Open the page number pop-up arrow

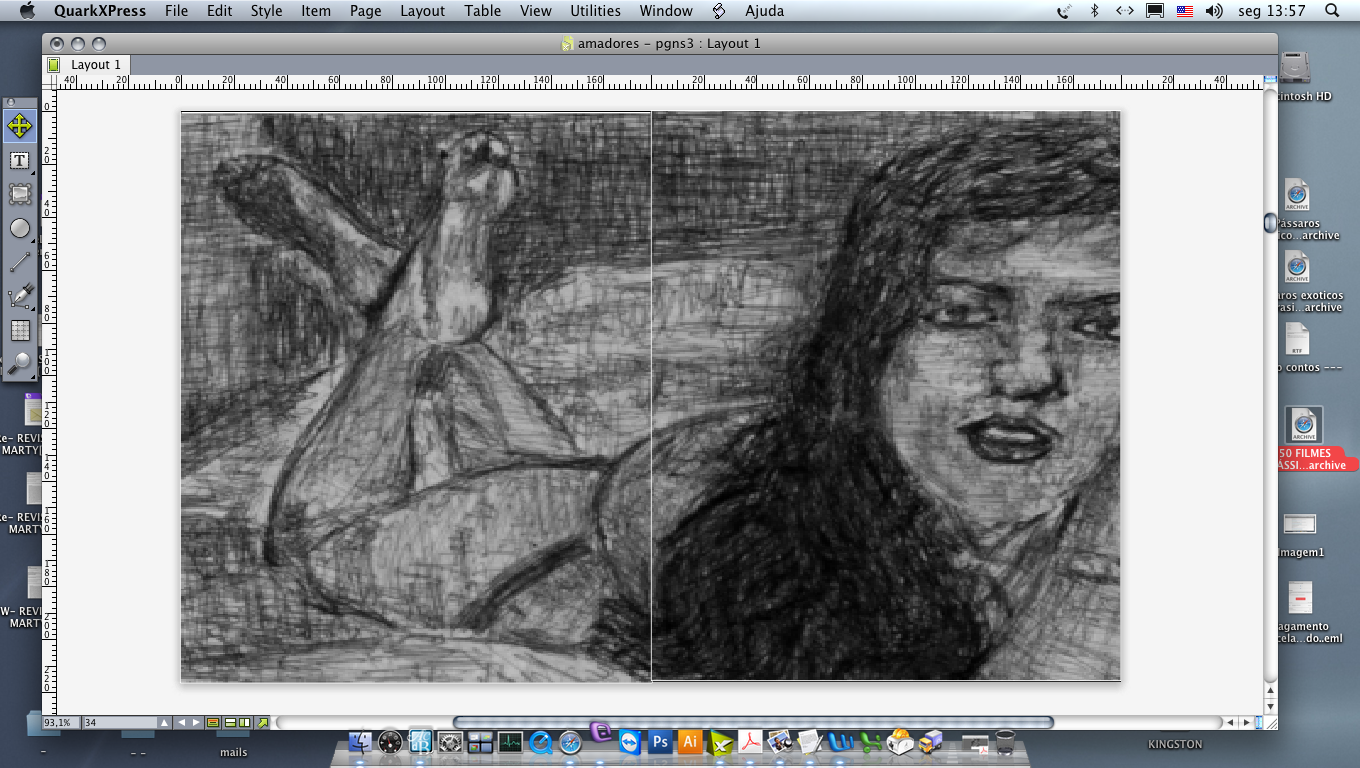tap(165, 722)
